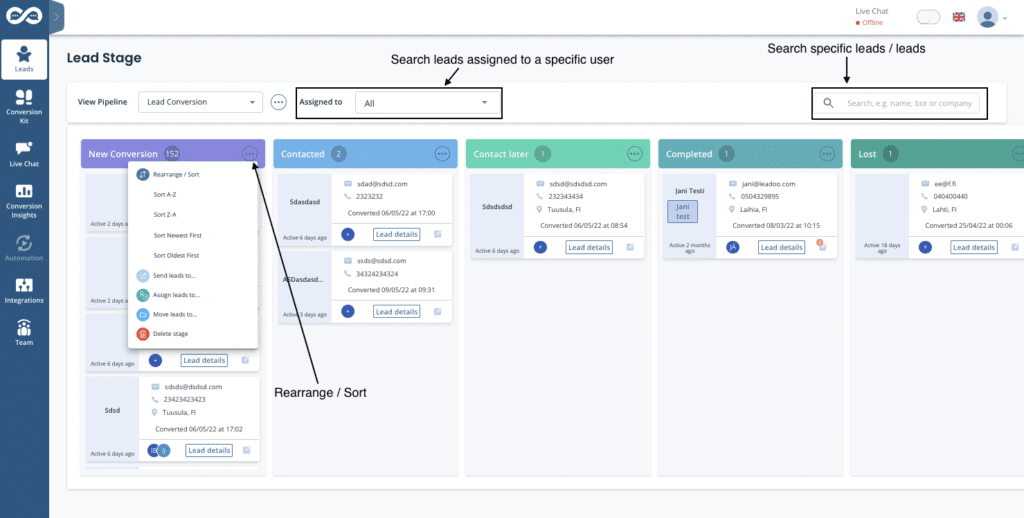Click the search leads input field
Image resolution: width=1024 pixels, height=518 pixels.
coord(908,103)
